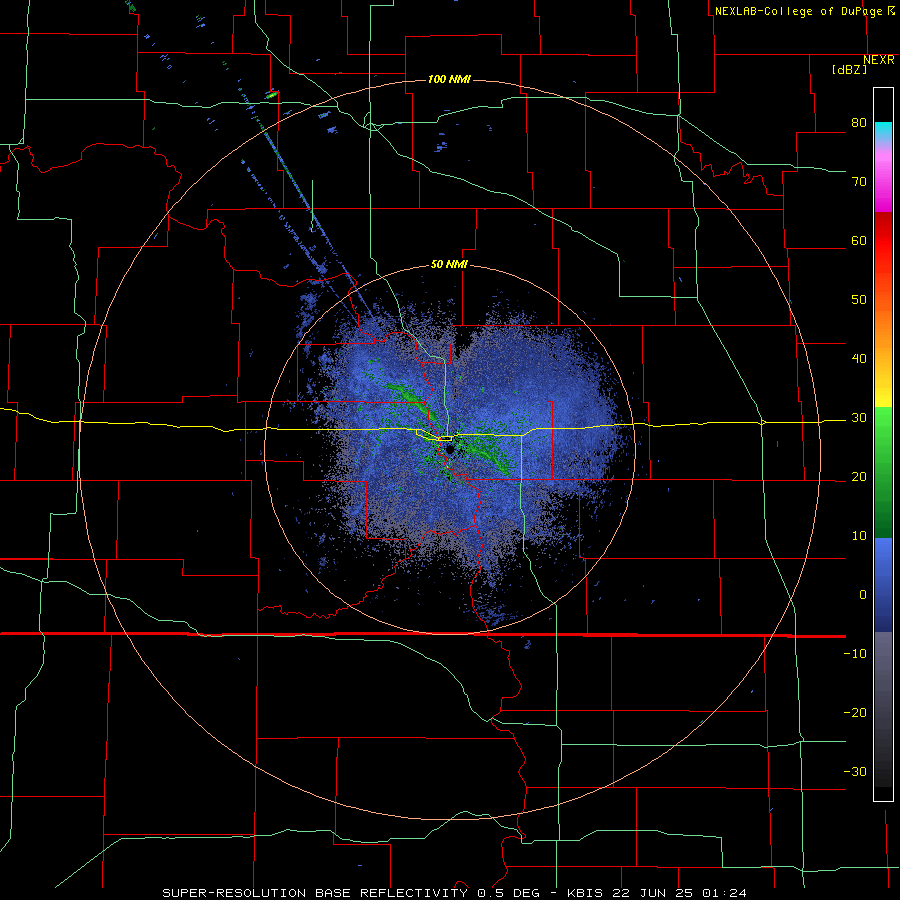Click the 22 JUN 25 01:24 timestamp
The height and width of the screenshot is (900, 900).
pos(681,893)
